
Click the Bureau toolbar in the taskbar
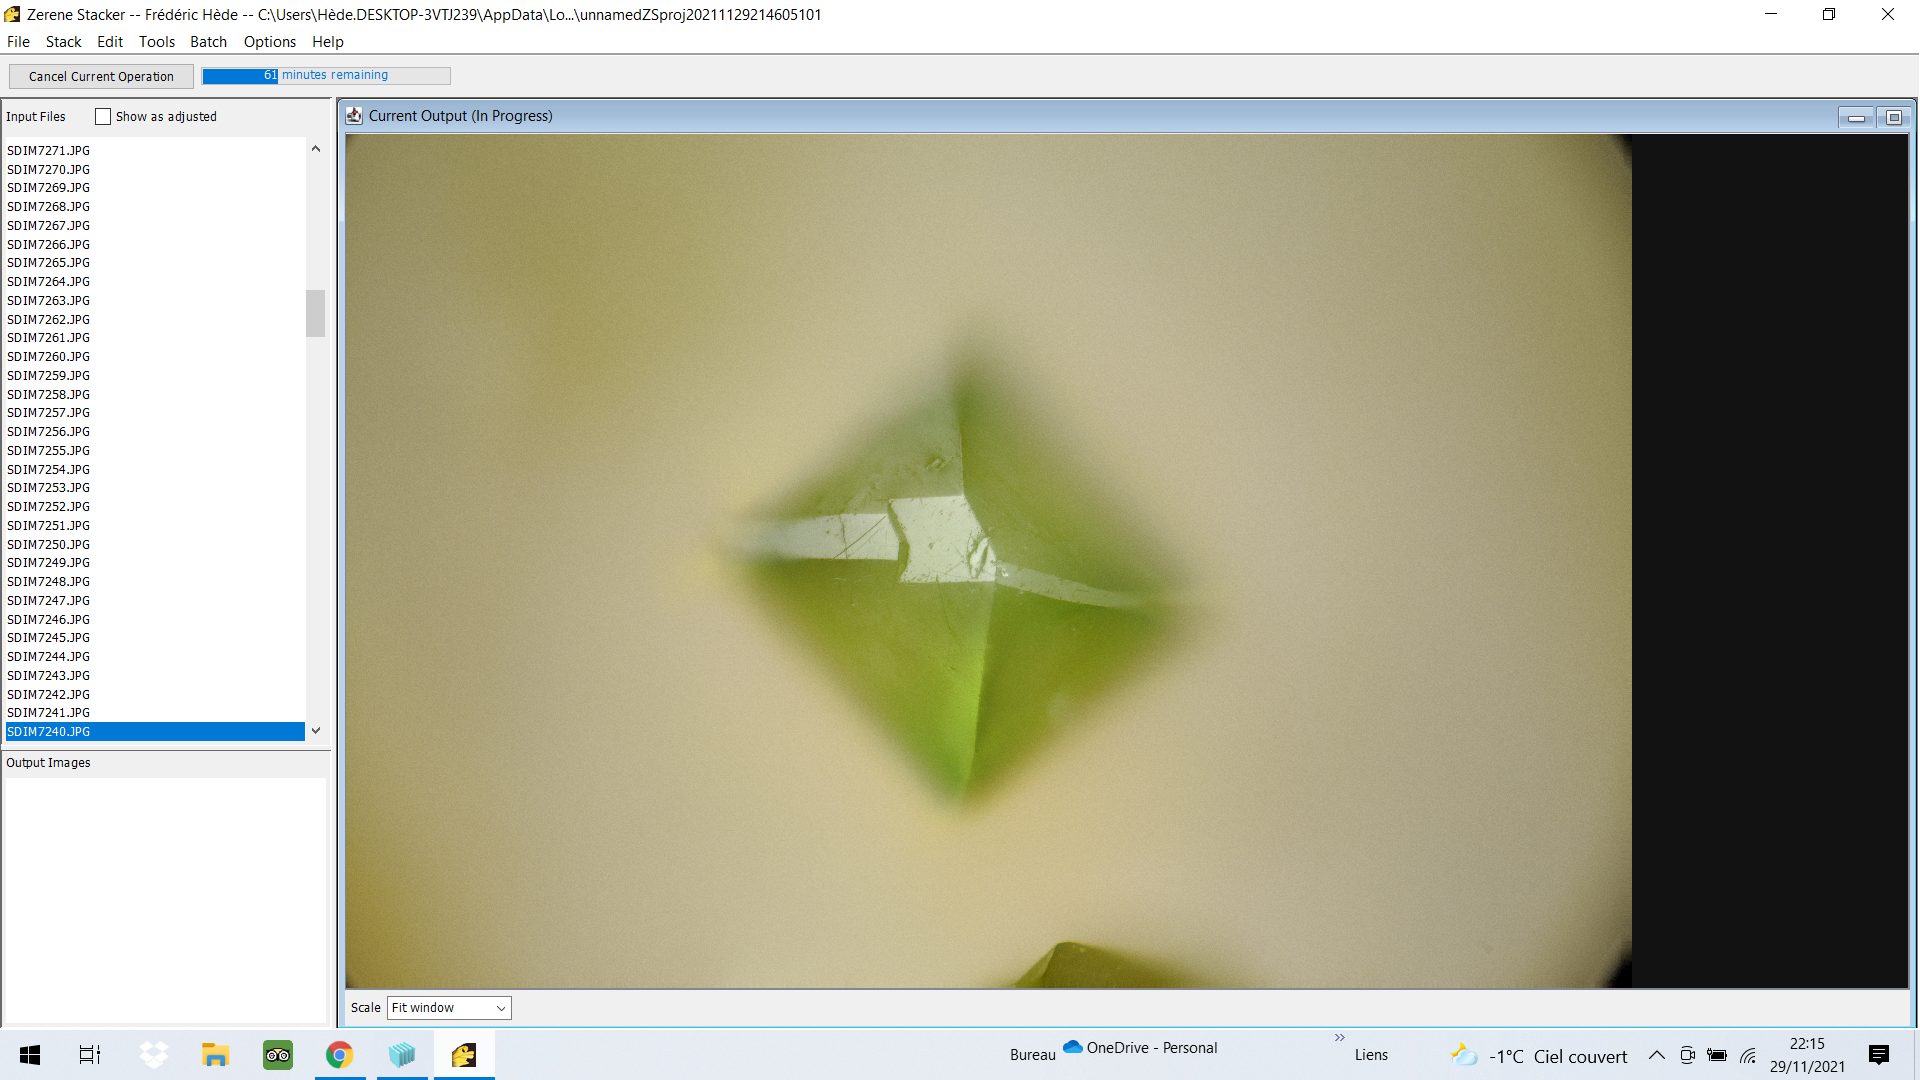pyautogui.click(x=1032, y=1055)
